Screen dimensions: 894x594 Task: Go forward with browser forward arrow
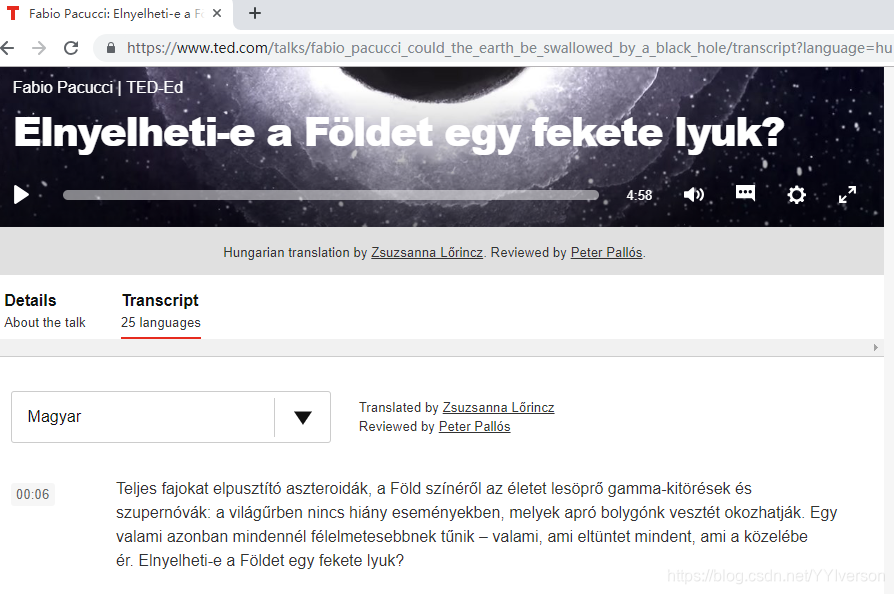(39, 48)
